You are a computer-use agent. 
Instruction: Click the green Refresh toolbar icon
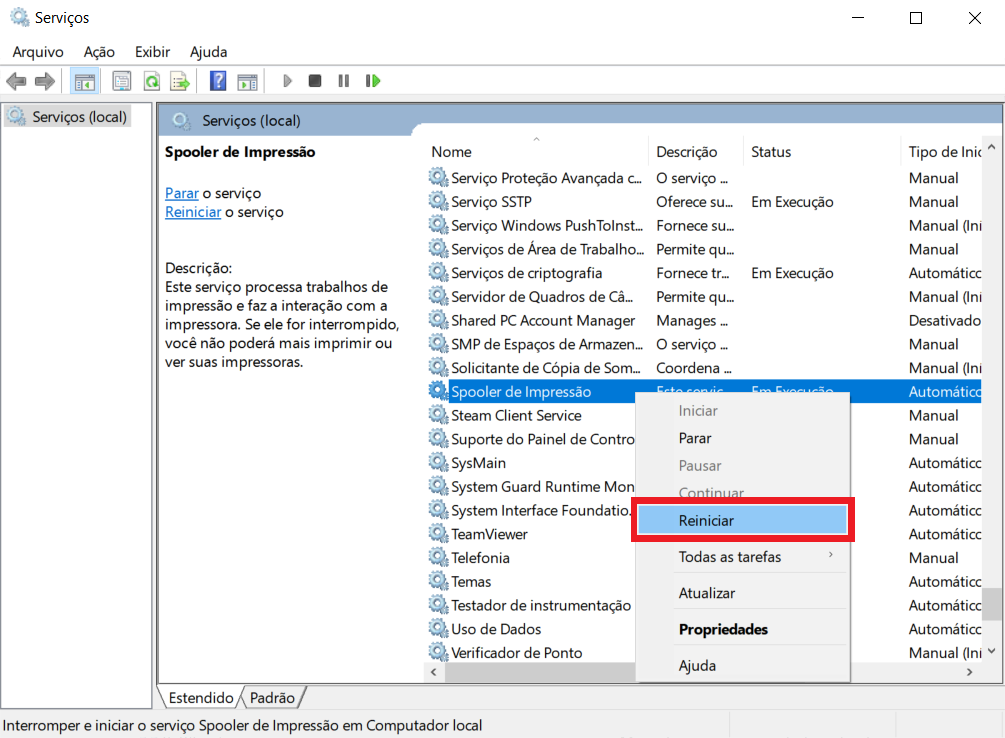pos(151,81)
